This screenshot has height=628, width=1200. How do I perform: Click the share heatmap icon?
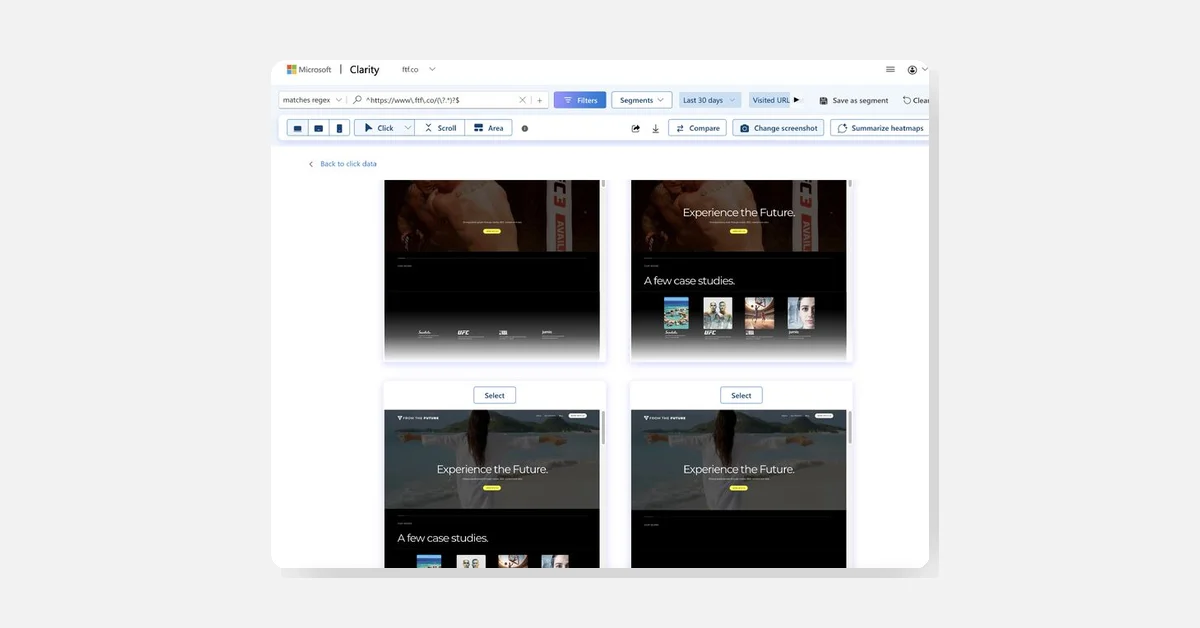tap(636, 128)
